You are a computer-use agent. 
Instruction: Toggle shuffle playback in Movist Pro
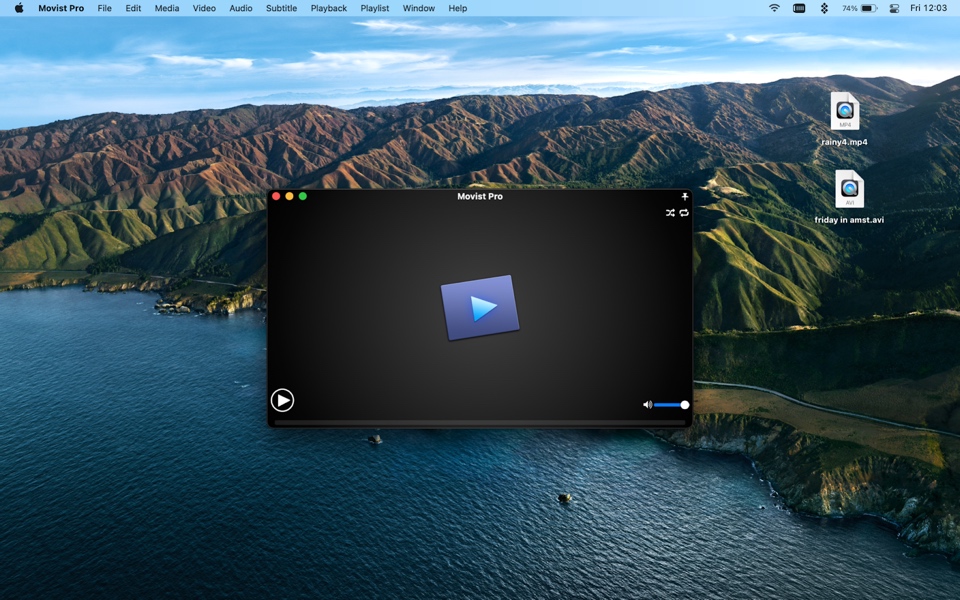click(669, 213)
